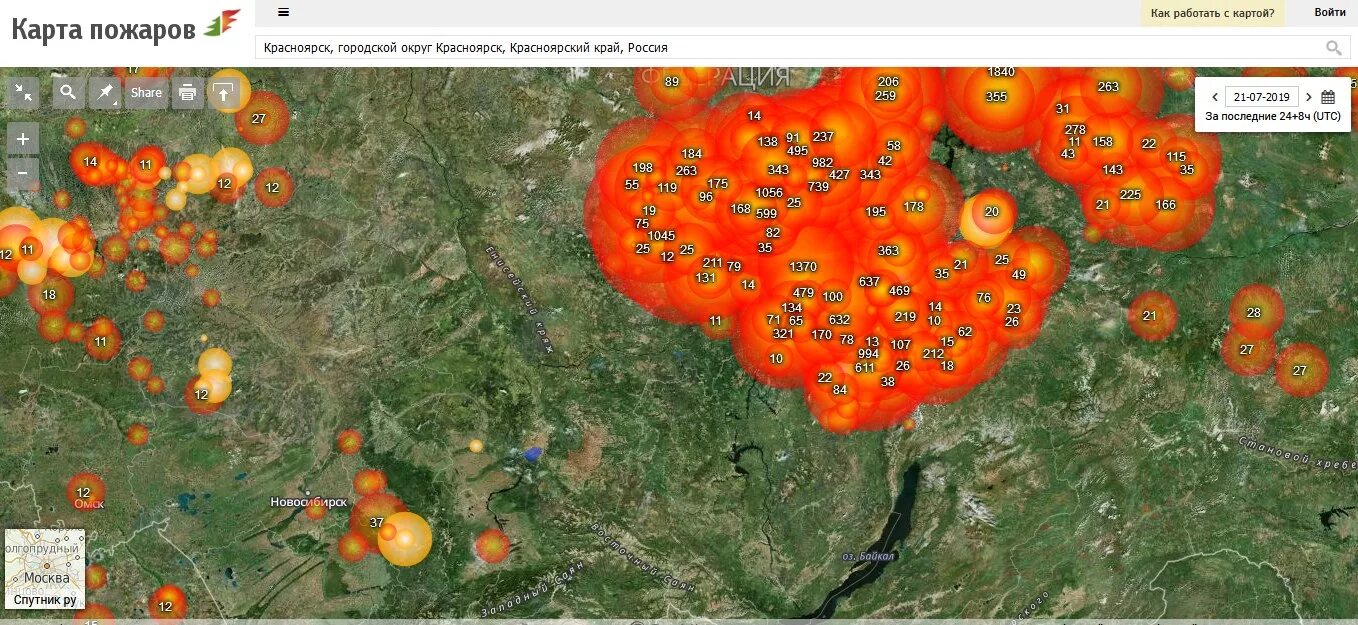
Task: Select the fire cluster labeled 994
Action: 868,354
